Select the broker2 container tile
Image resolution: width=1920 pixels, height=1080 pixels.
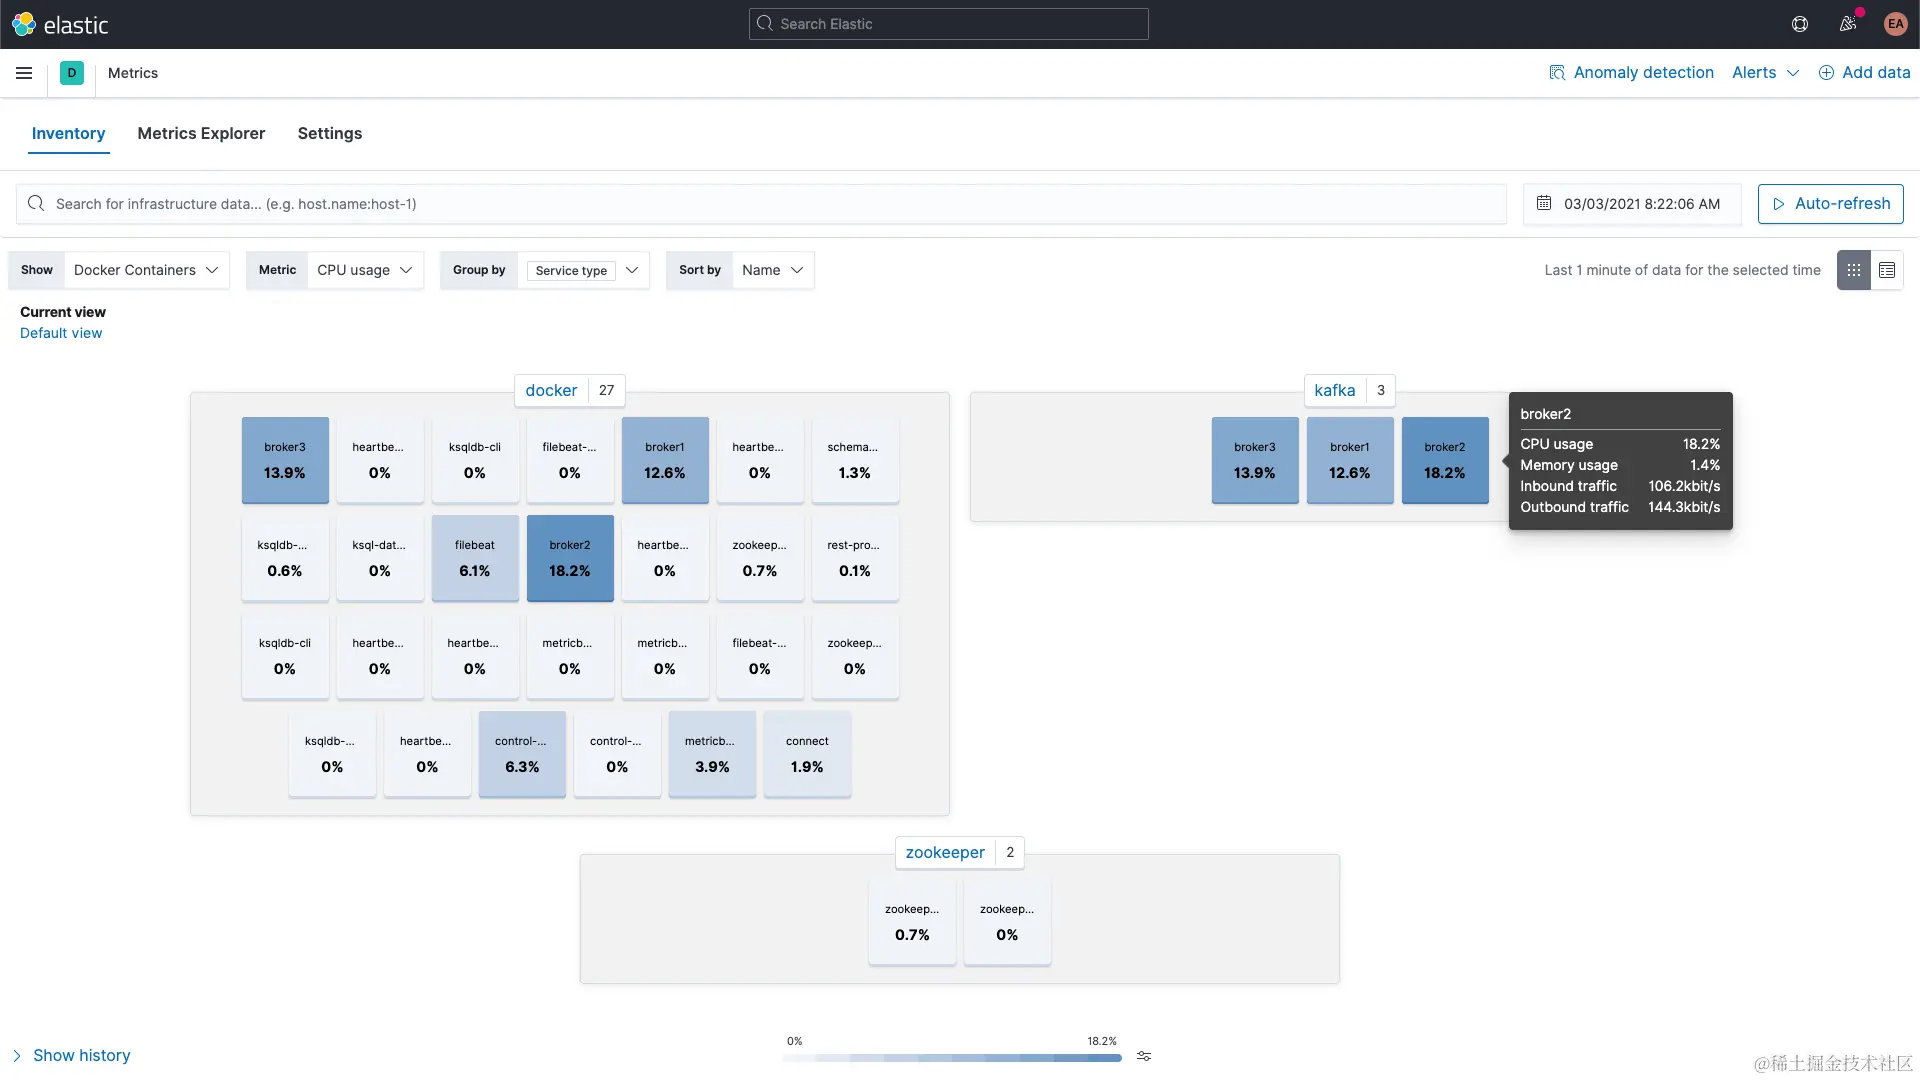pos(569,558)
